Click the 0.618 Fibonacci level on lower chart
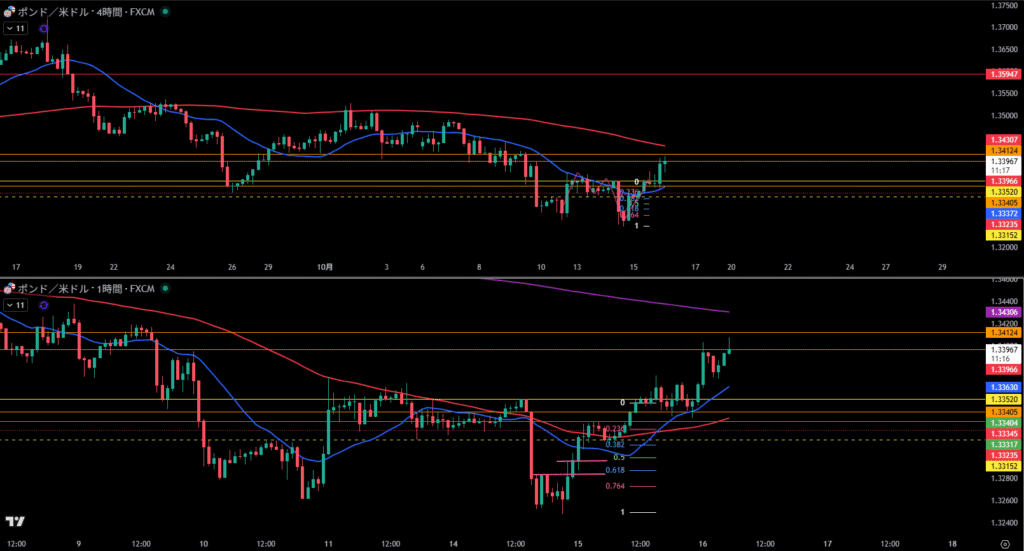The image size is (1024, 551). (615, 470)
